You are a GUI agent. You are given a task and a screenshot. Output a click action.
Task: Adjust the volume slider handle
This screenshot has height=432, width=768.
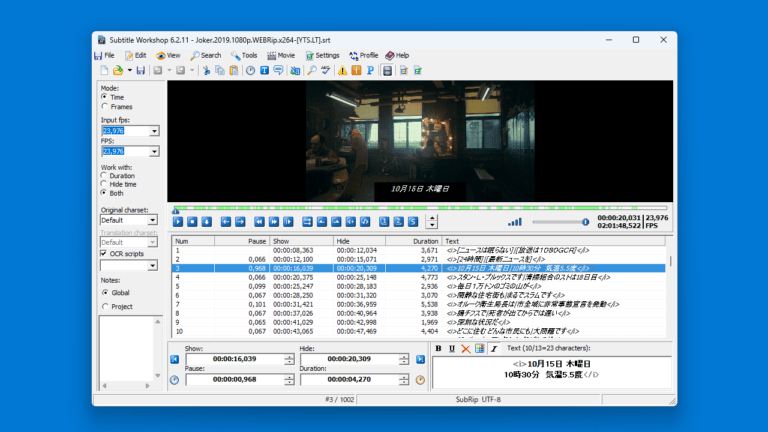(585, 222)
